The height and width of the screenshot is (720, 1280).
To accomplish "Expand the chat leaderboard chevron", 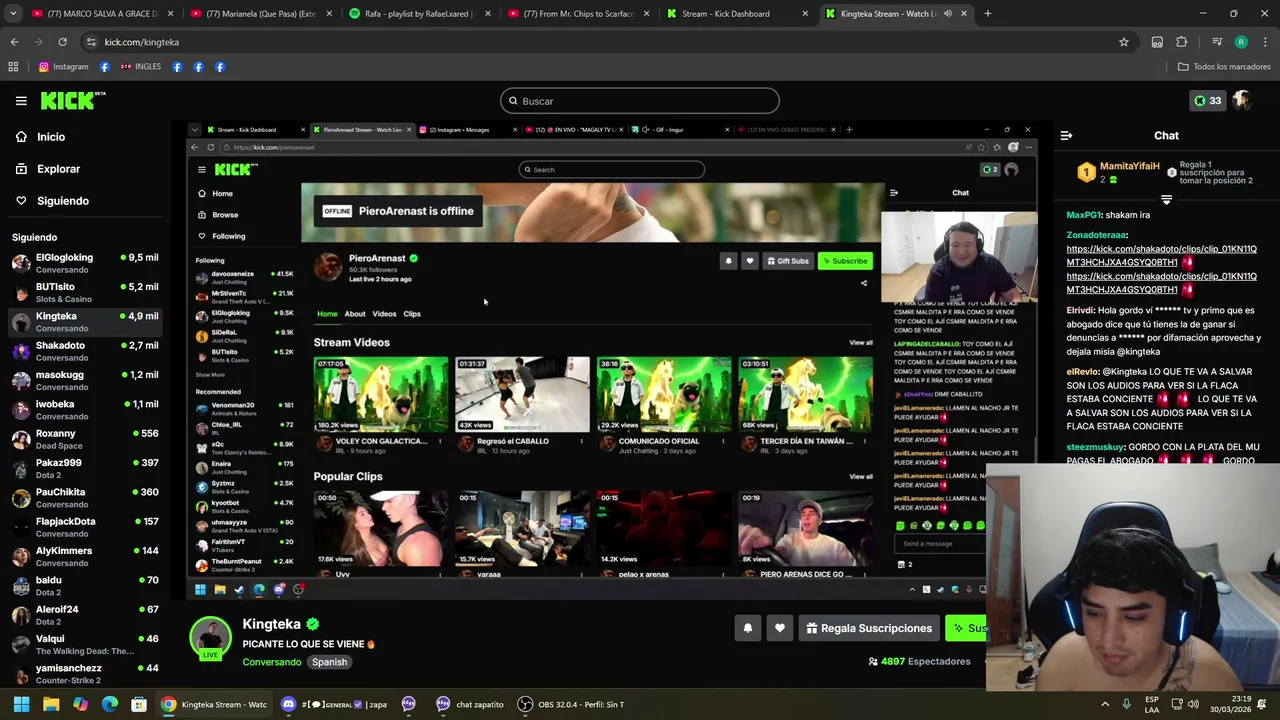I will tap(1166, 200).
